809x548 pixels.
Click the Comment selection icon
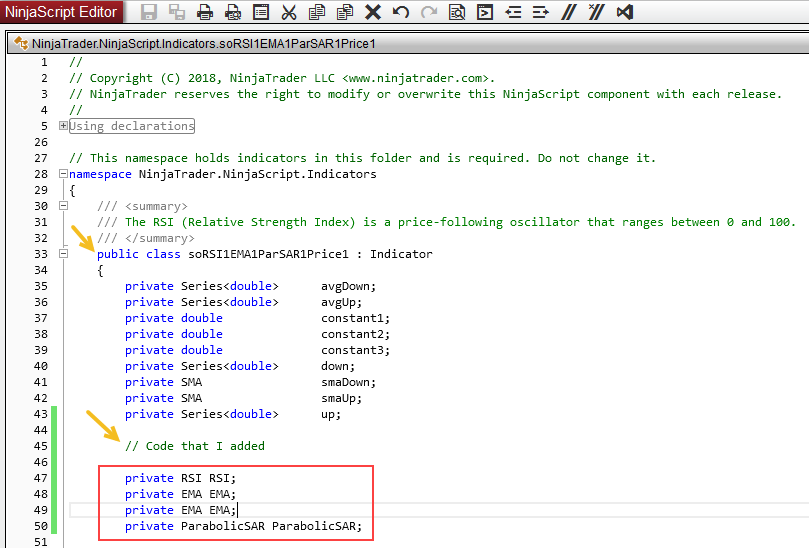click(x=569, y=12)
